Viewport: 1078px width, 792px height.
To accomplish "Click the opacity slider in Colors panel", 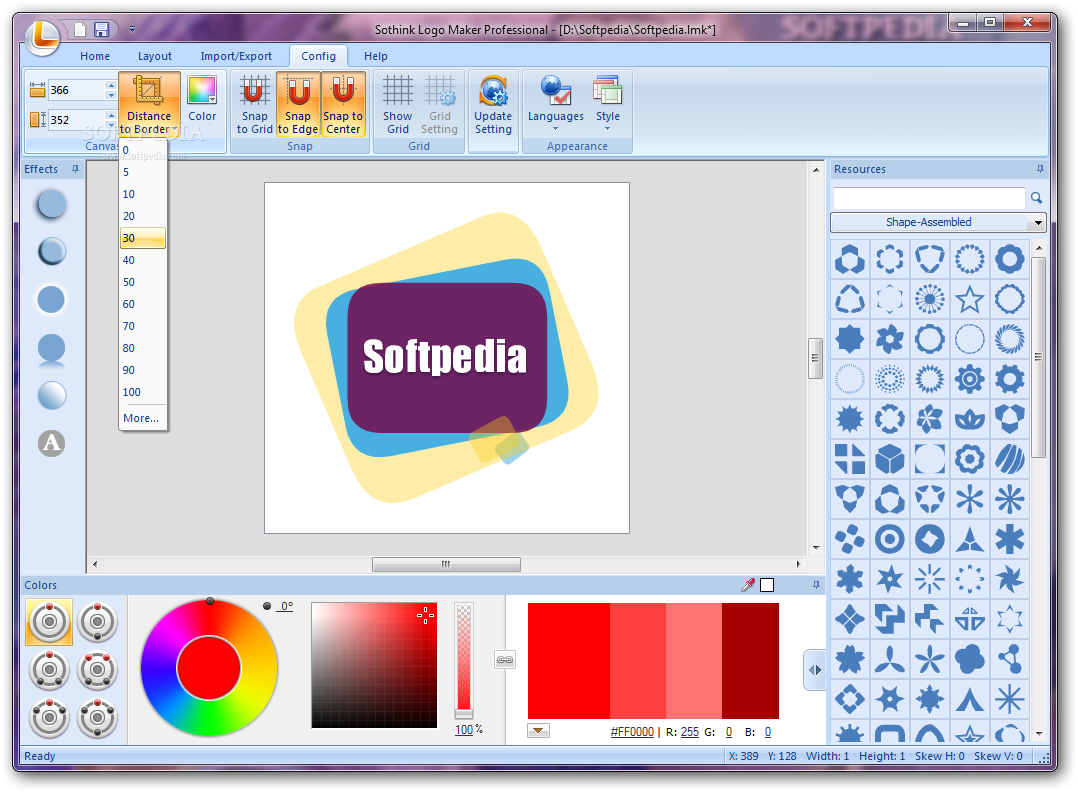I will point(464,660).
